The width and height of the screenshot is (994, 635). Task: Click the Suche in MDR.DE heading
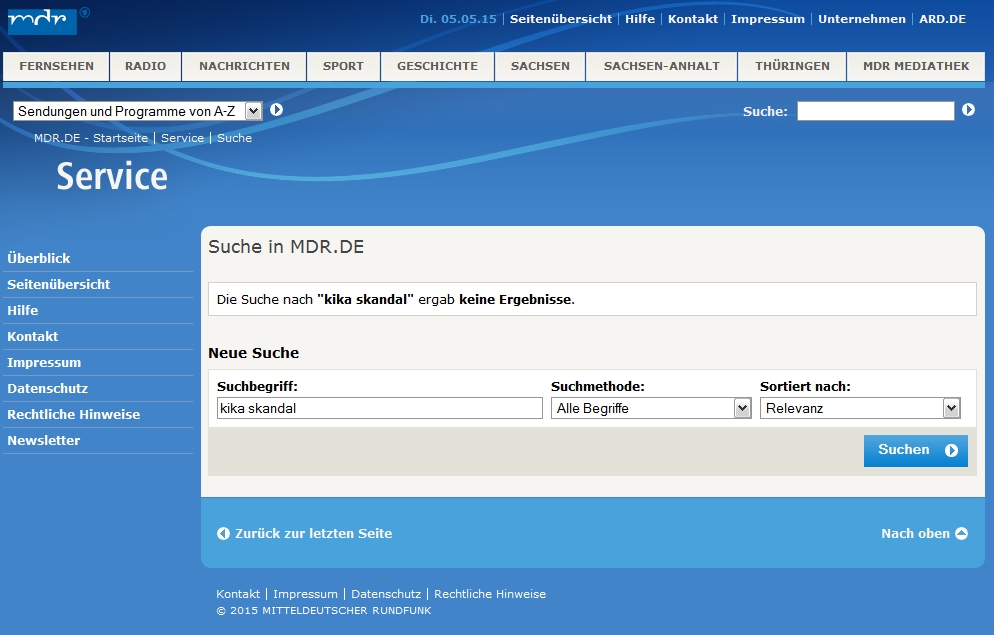coord(286,247)
